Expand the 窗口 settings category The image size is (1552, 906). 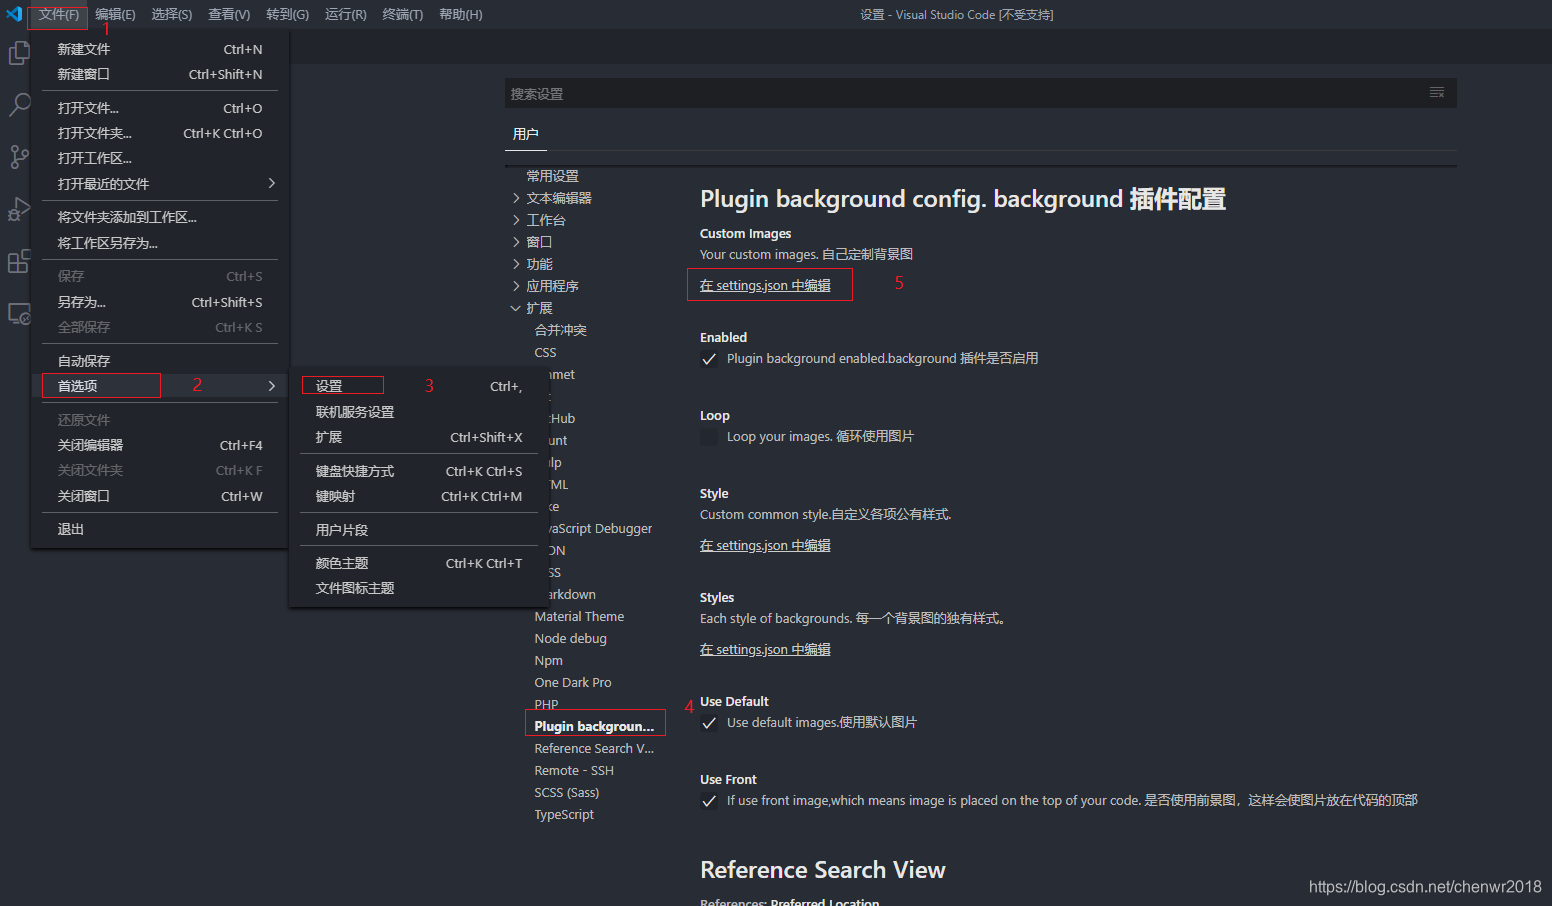516,242
